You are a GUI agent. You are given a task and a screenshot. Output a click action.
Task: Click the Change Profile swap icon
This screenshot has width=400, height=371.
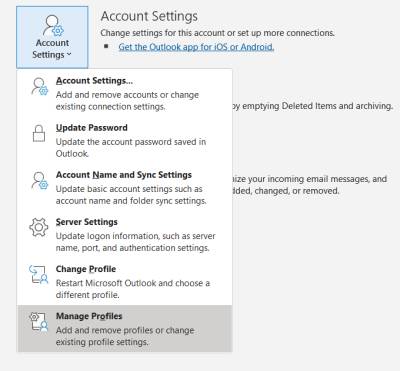pos(39,274)
